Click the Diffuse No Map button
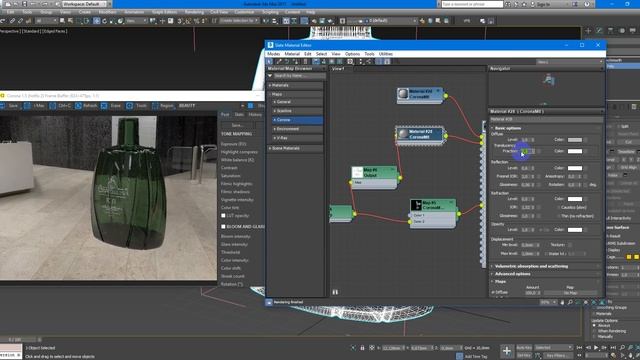This screenshot has height=360, width=640. tap(570, 293)
